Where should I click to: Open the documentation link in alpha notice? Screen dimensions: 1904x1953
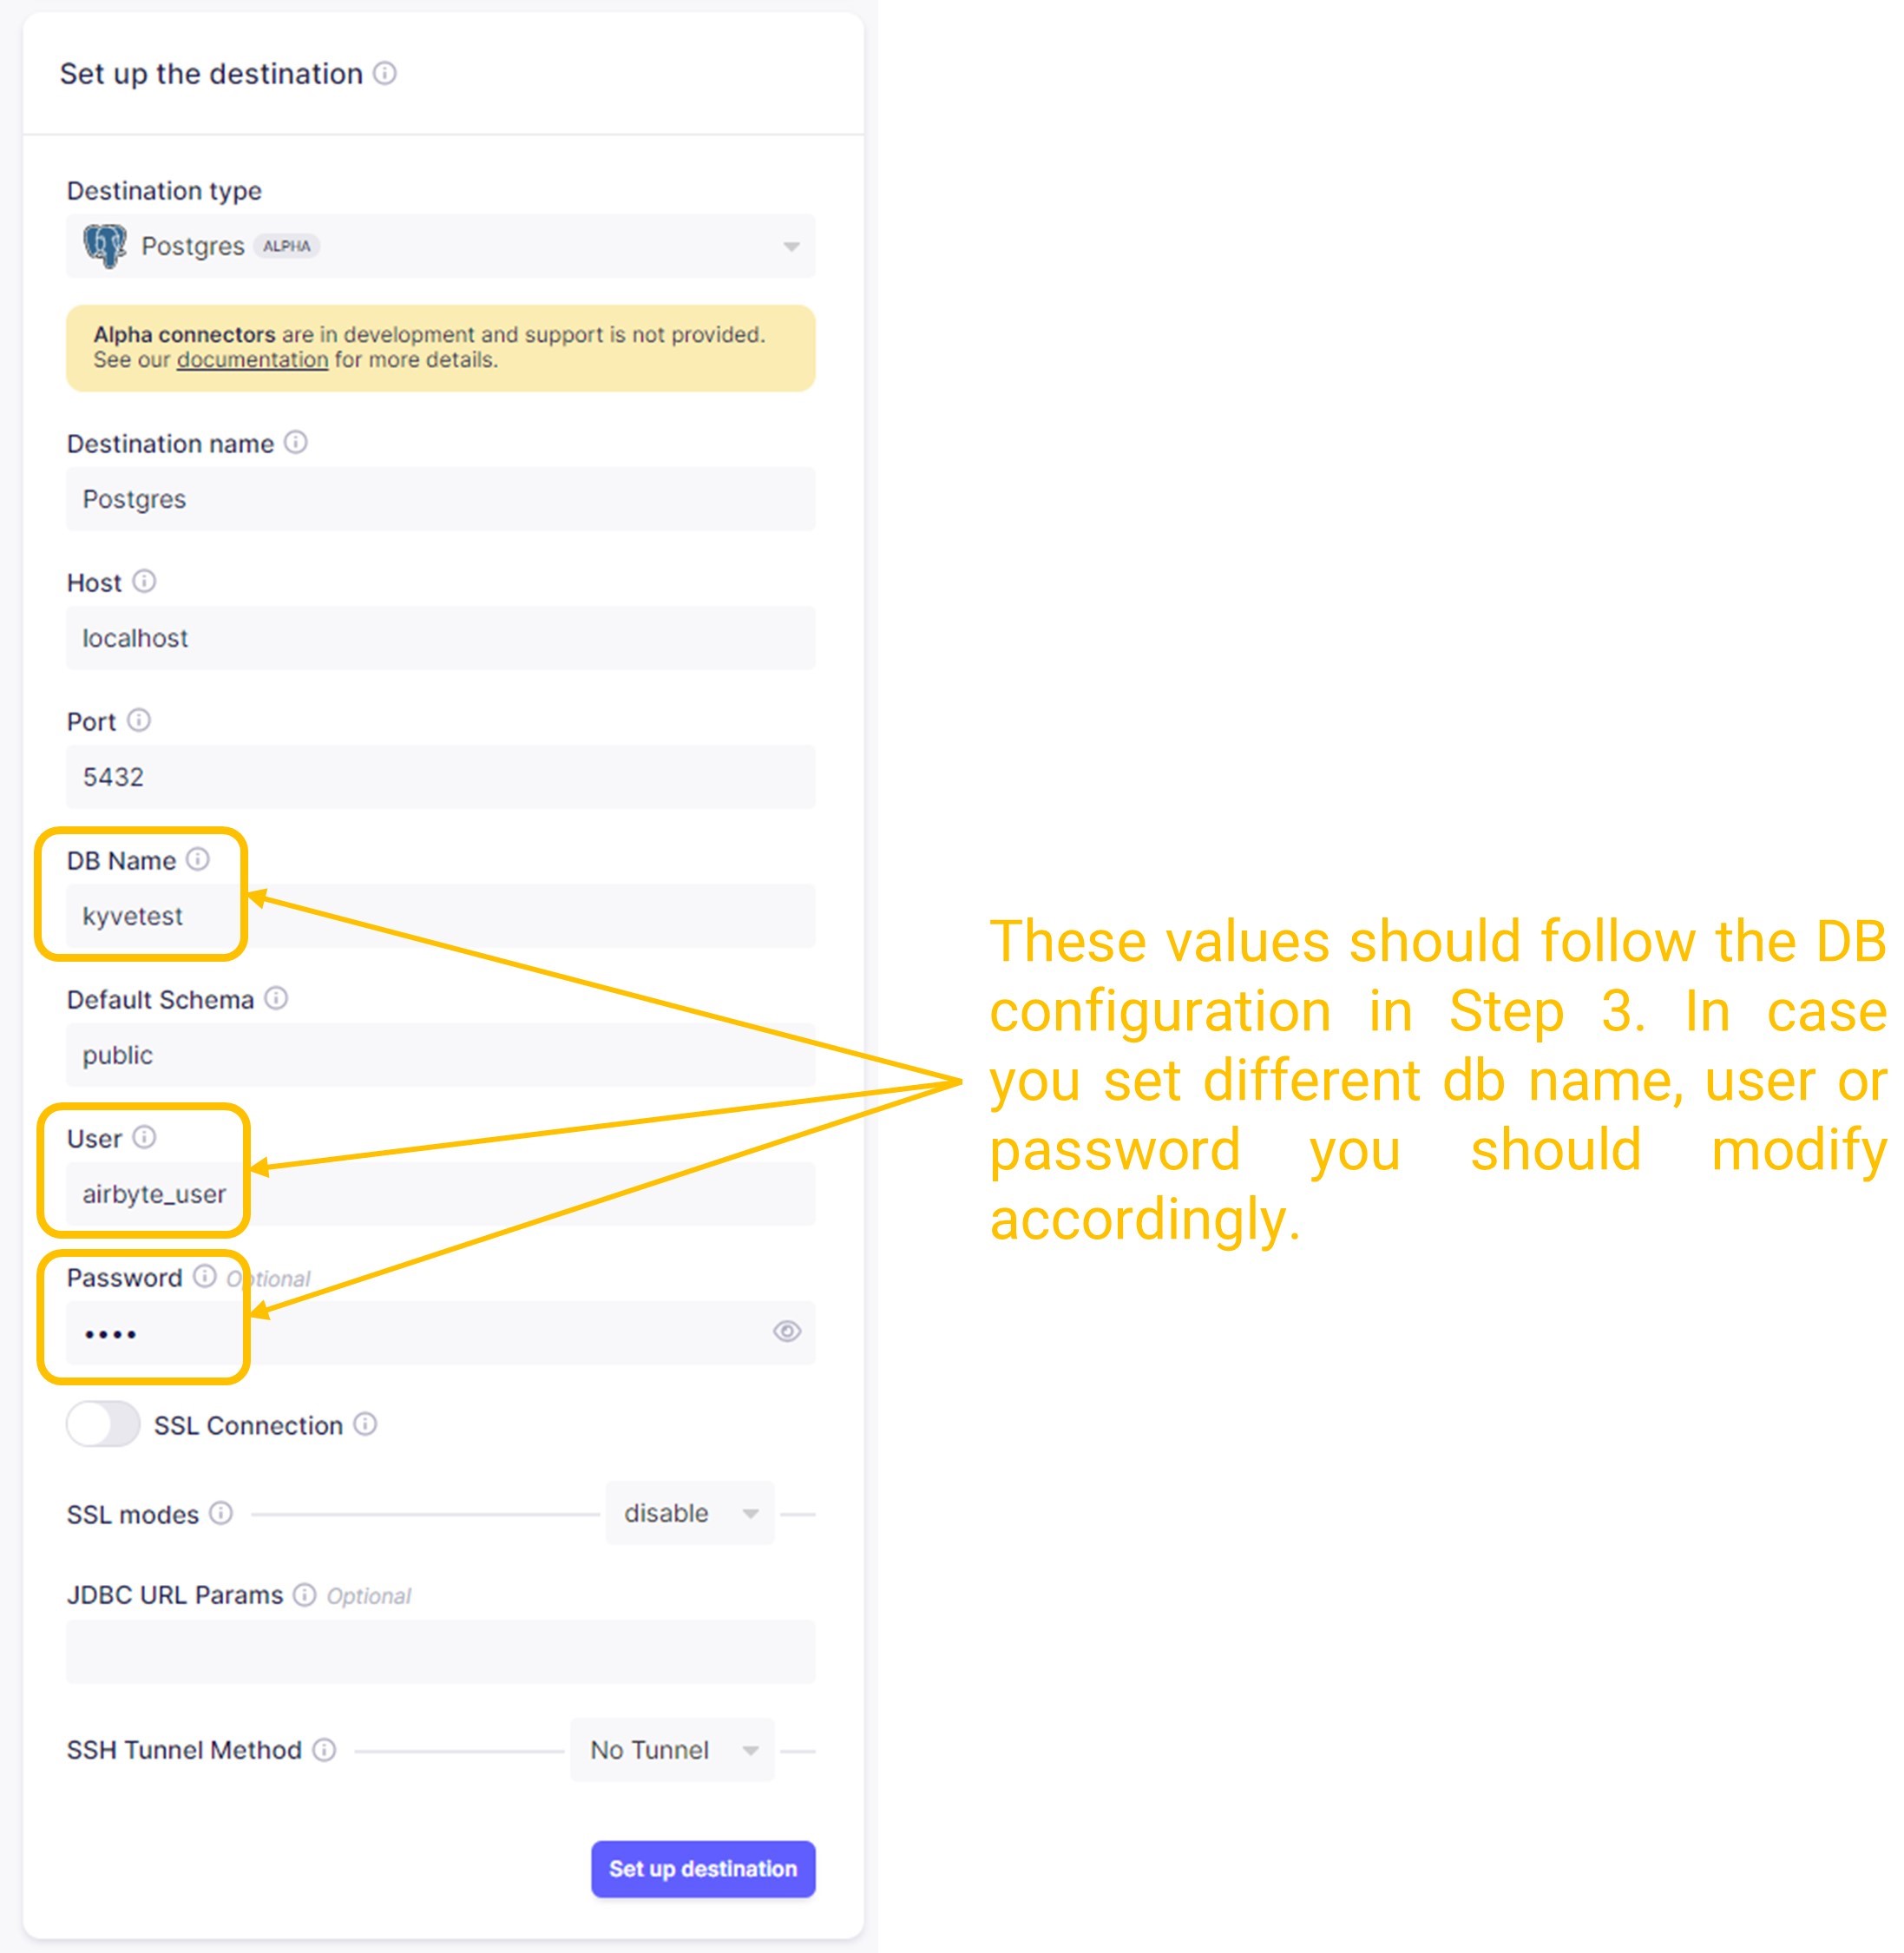pos(252,360)
